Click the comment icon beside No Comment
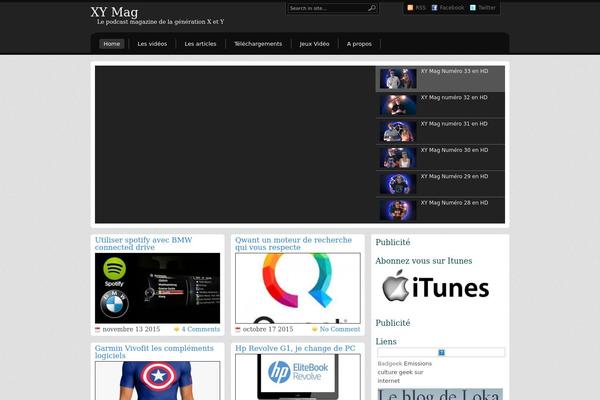The width and height of the screenshot is (600, 400). pyautogui.click(x=315, y=329)
